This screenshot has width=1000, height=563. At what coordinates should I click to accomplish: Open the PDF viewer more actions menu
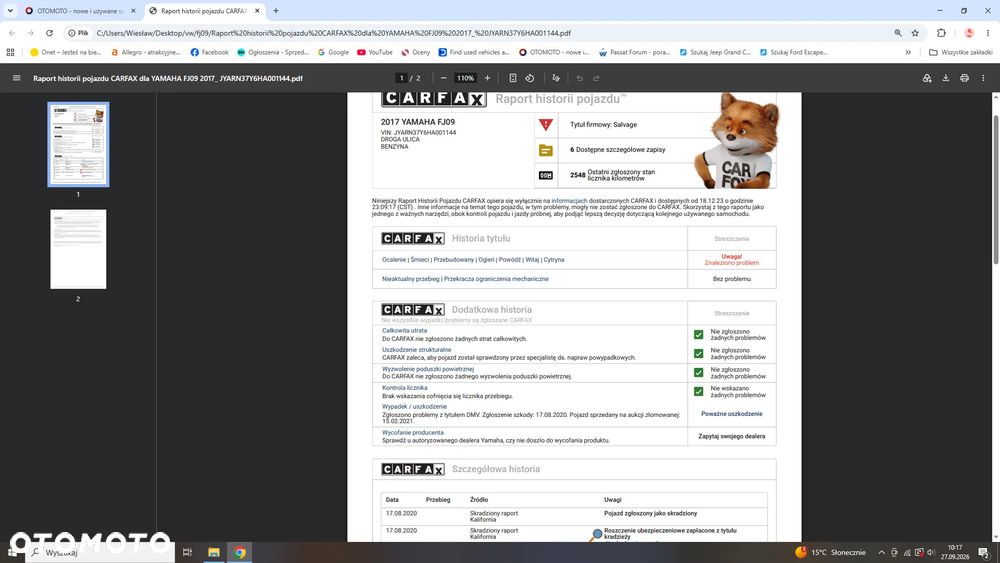click(x=983, y=78)
